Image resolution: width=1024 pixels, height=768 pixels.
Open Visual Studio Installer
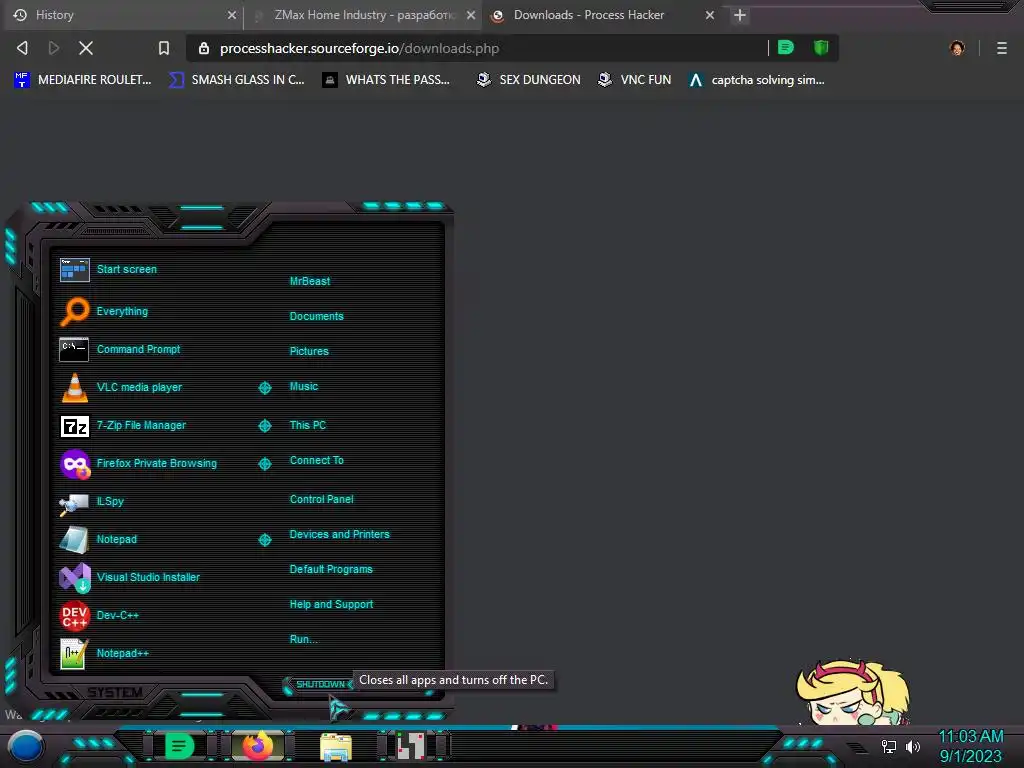coord(129,577)
